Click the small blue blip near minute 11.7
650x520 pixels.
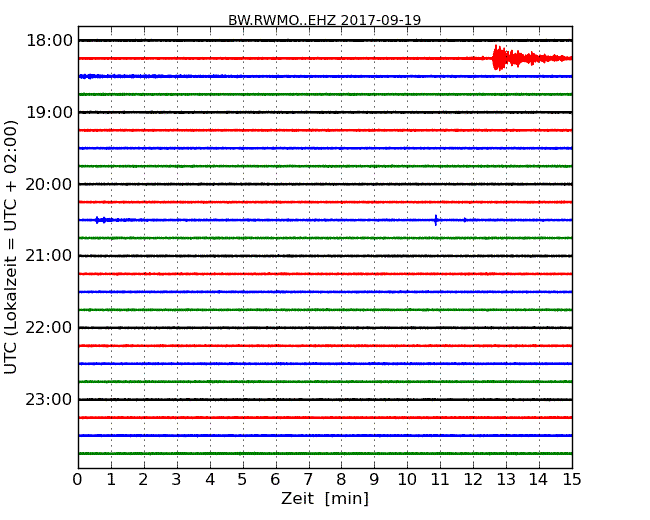click(x=465, y=220)
